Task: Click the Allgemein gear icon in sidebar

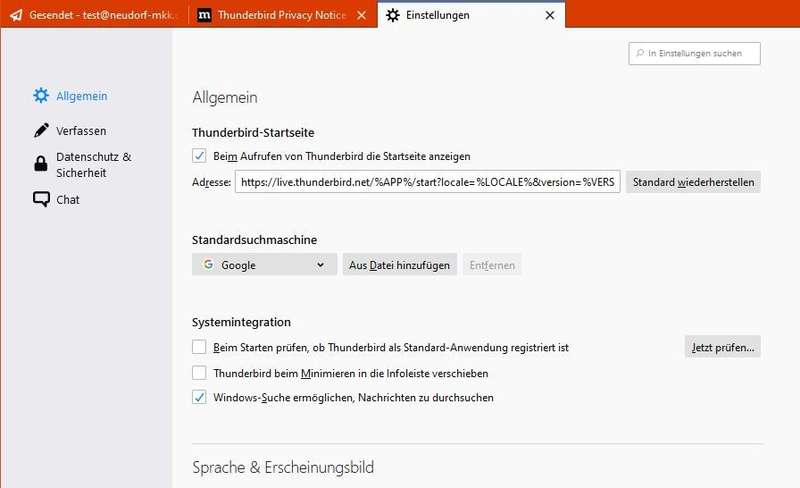Action: pos(41,96)
